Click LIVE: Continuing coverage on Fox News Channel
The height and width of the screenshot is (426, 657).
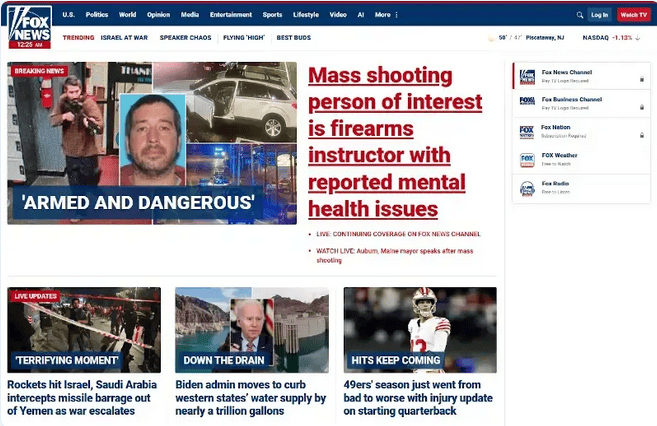(x=398, y=234)
